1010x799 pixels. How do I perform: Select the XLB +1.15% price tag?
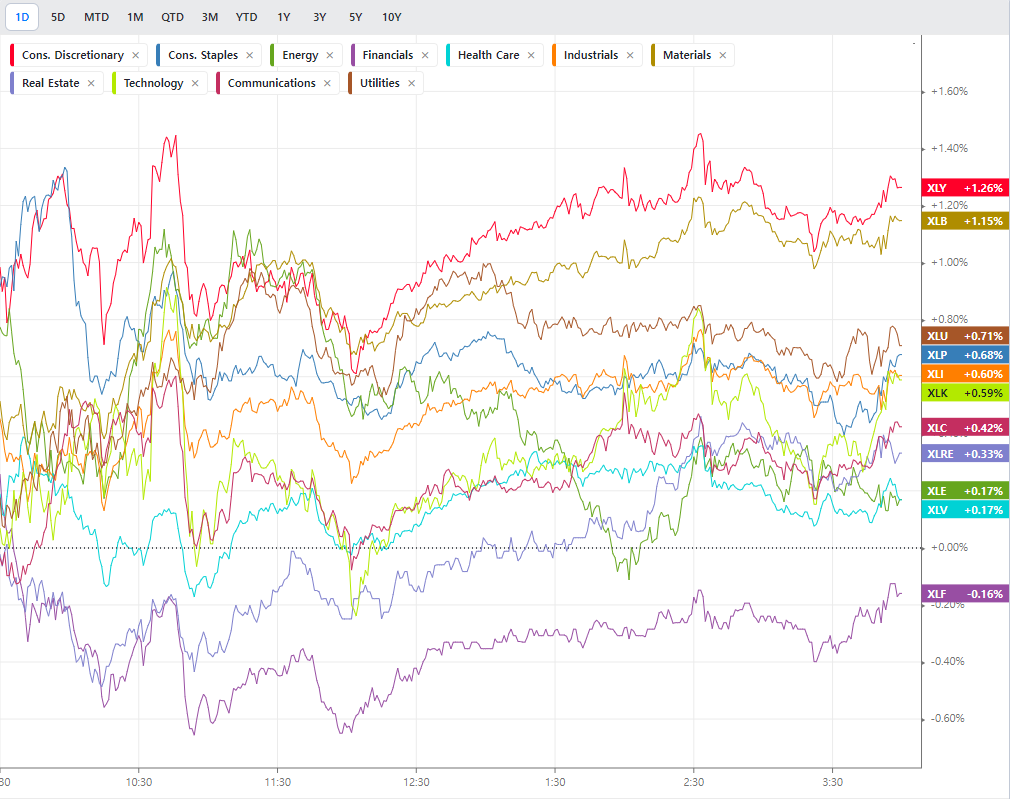(x=965, y=221)
